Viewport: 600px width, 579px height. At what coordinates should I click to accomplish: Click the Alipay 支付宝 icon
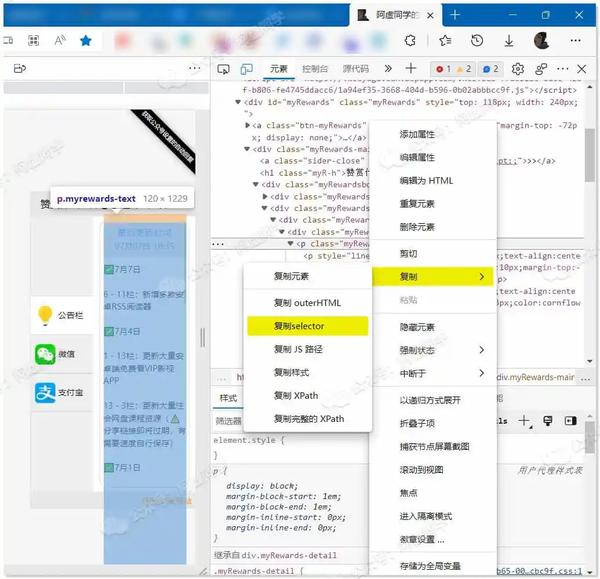pyautogui.click(x=45, y=393)
